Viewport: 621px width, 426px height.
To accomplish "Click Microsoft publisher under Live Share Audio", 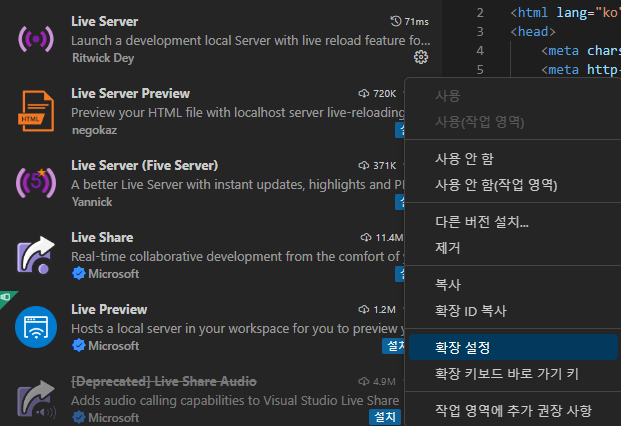I will [x=113, y=418].
